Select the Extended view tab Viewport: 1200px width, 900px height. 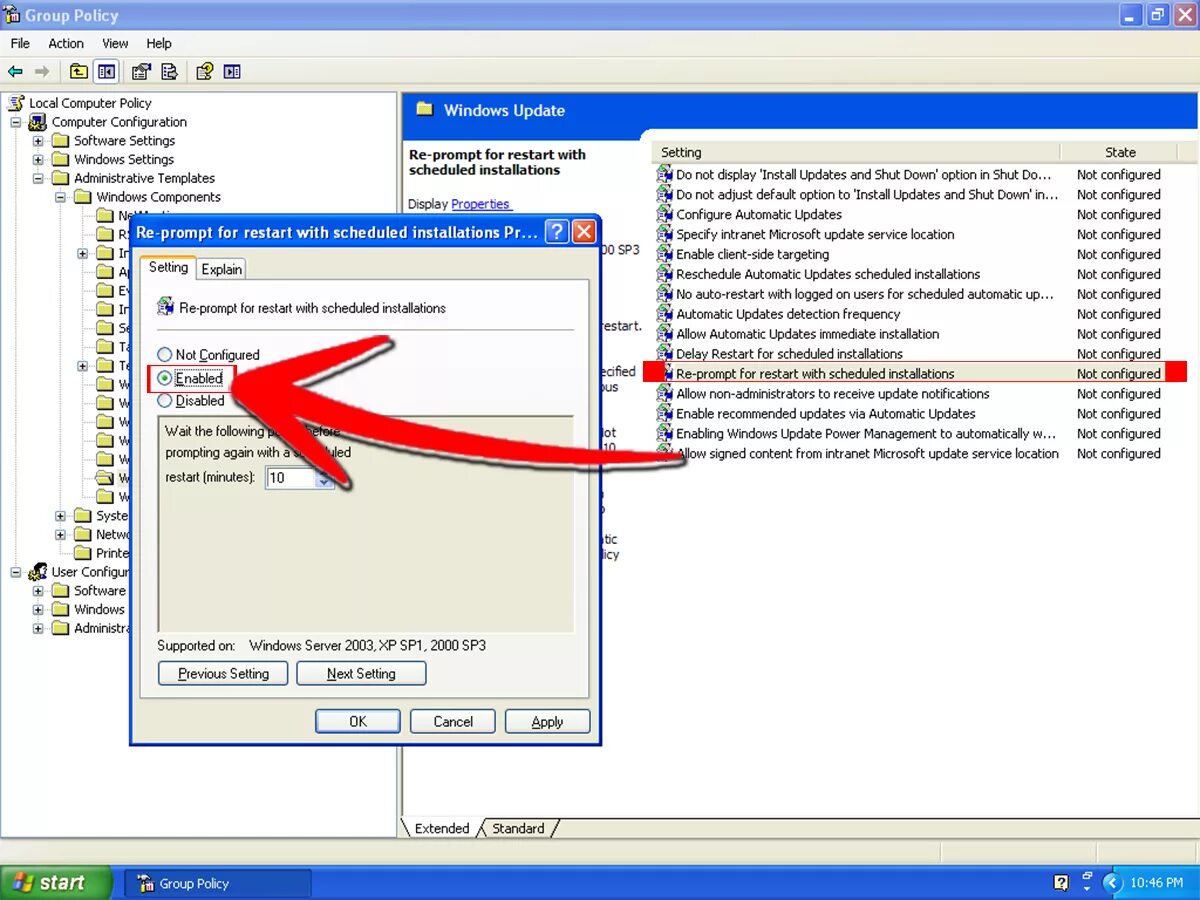[x=442, y=828]
